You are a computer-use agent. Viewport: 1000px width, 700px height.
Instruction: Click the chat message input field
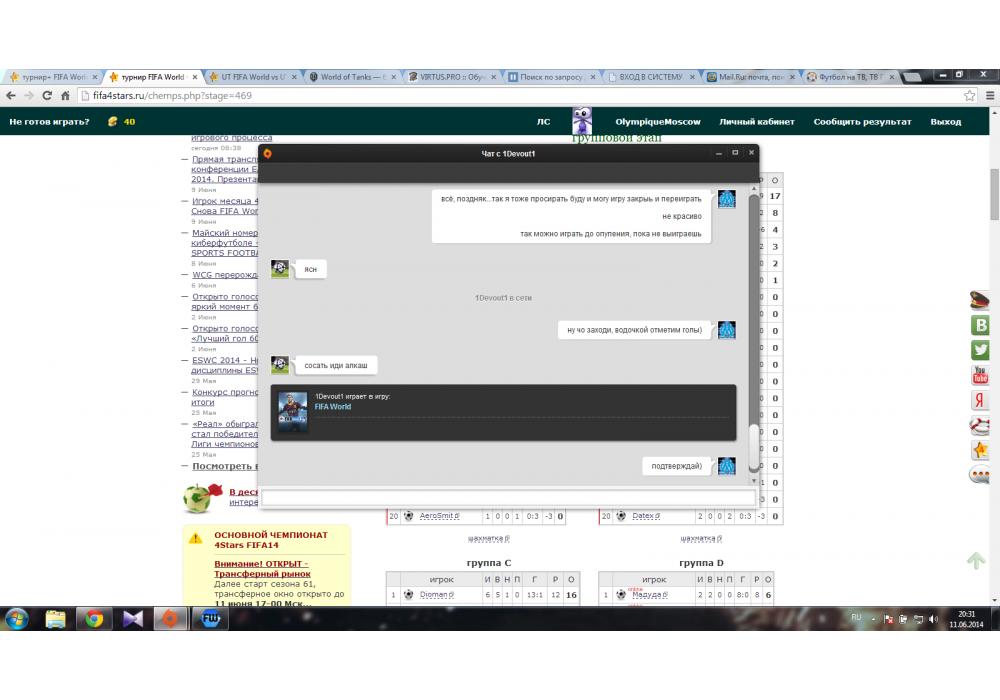(x=508, y=498)
